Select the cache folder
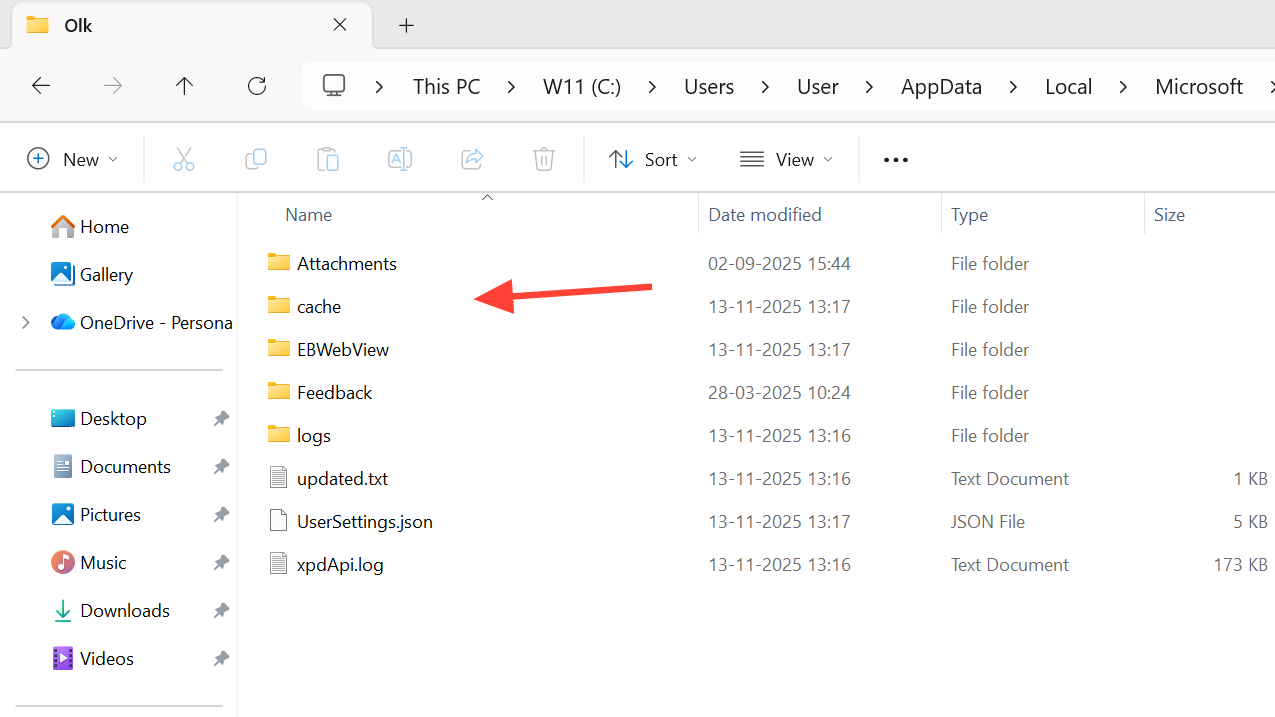The image size is (1275, 717). pos(319,307)
